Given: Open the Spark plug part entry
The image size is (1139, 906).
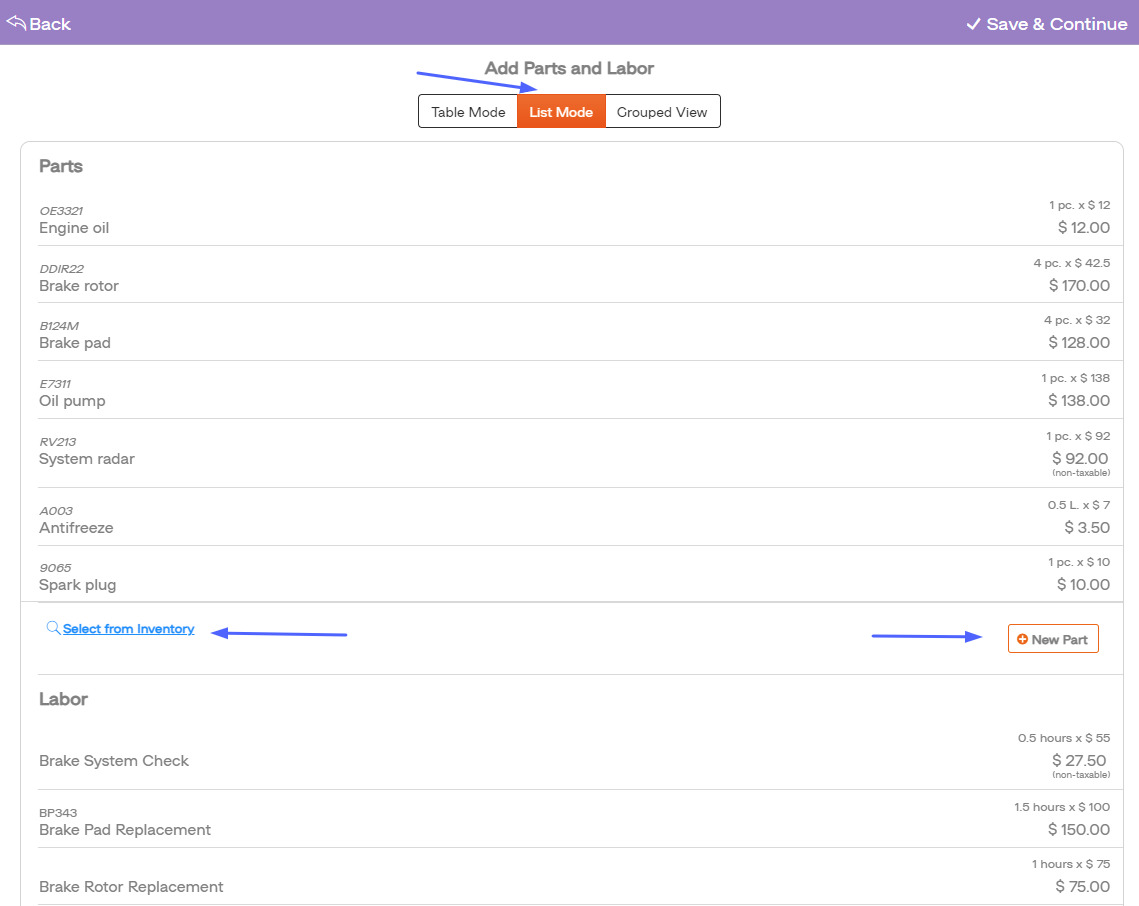Looking at the screenshot, I should click(78, 585).
